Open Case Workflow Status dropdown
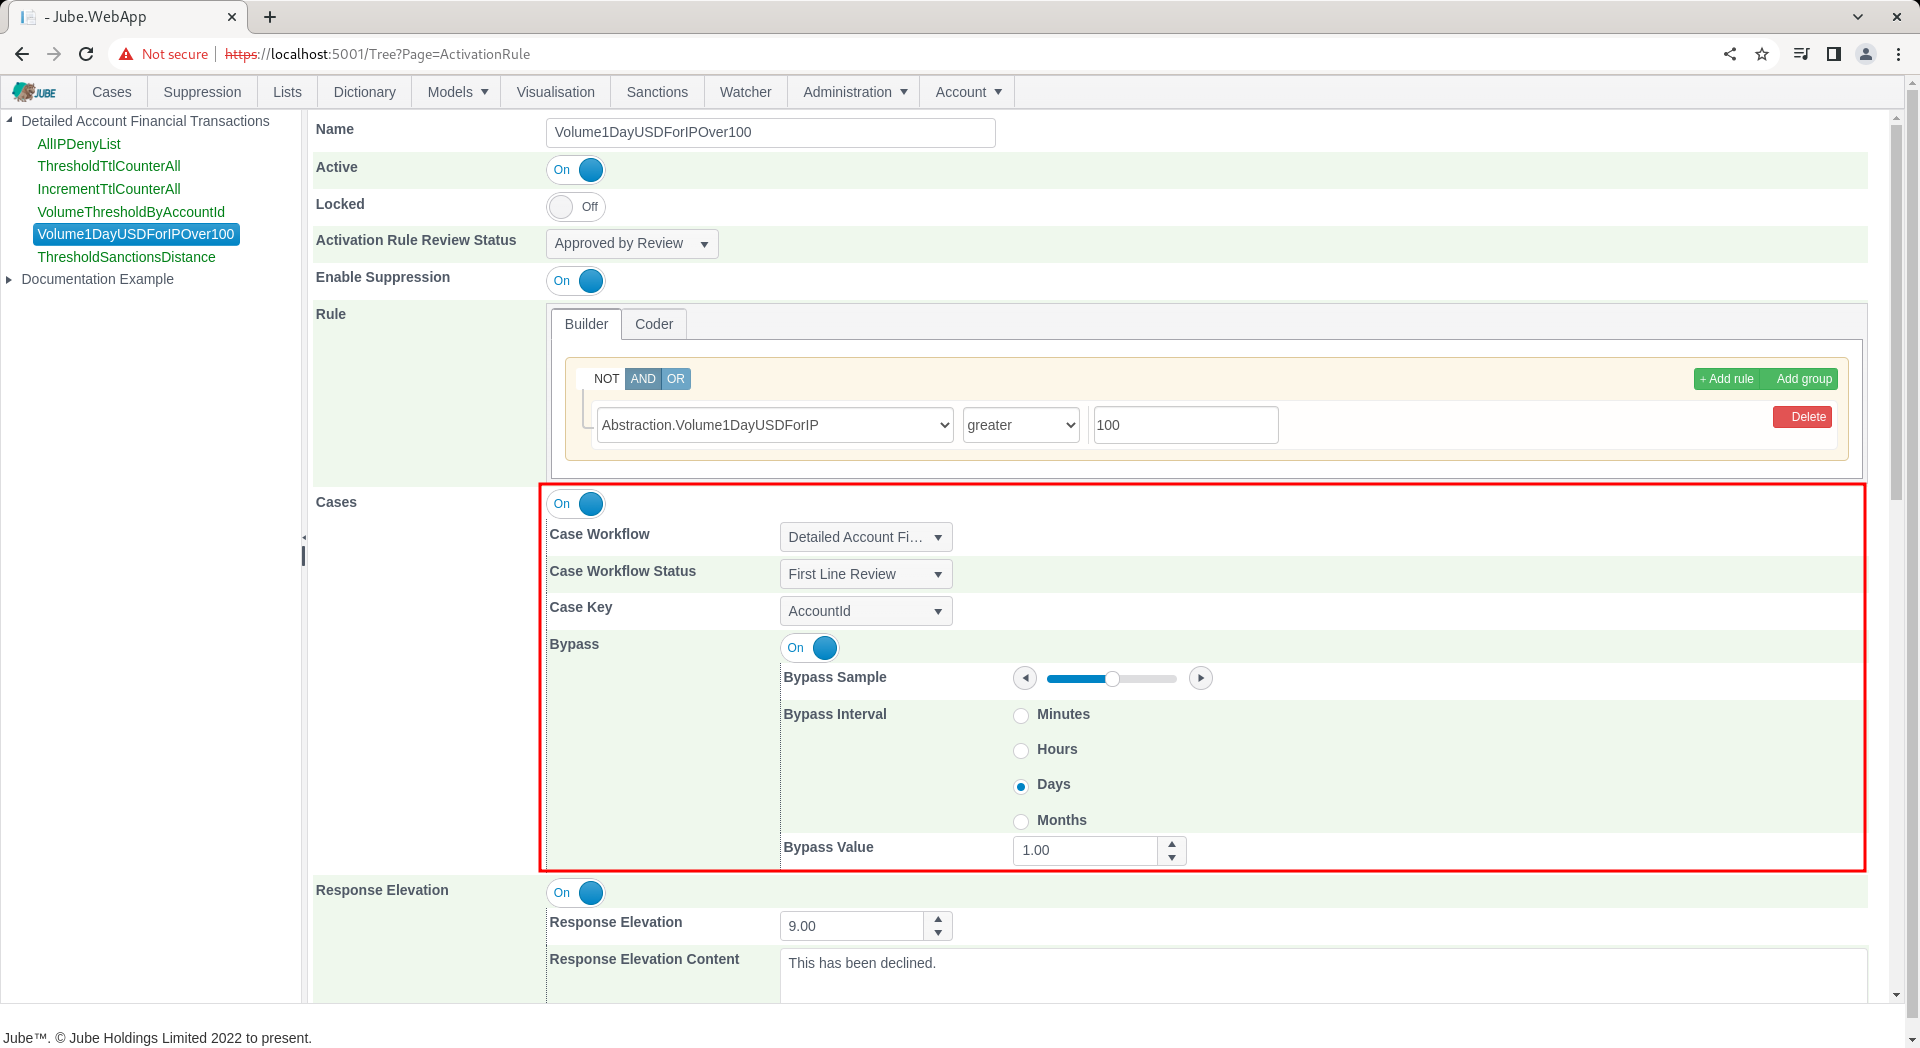1920x1048 pixels. 866,574
